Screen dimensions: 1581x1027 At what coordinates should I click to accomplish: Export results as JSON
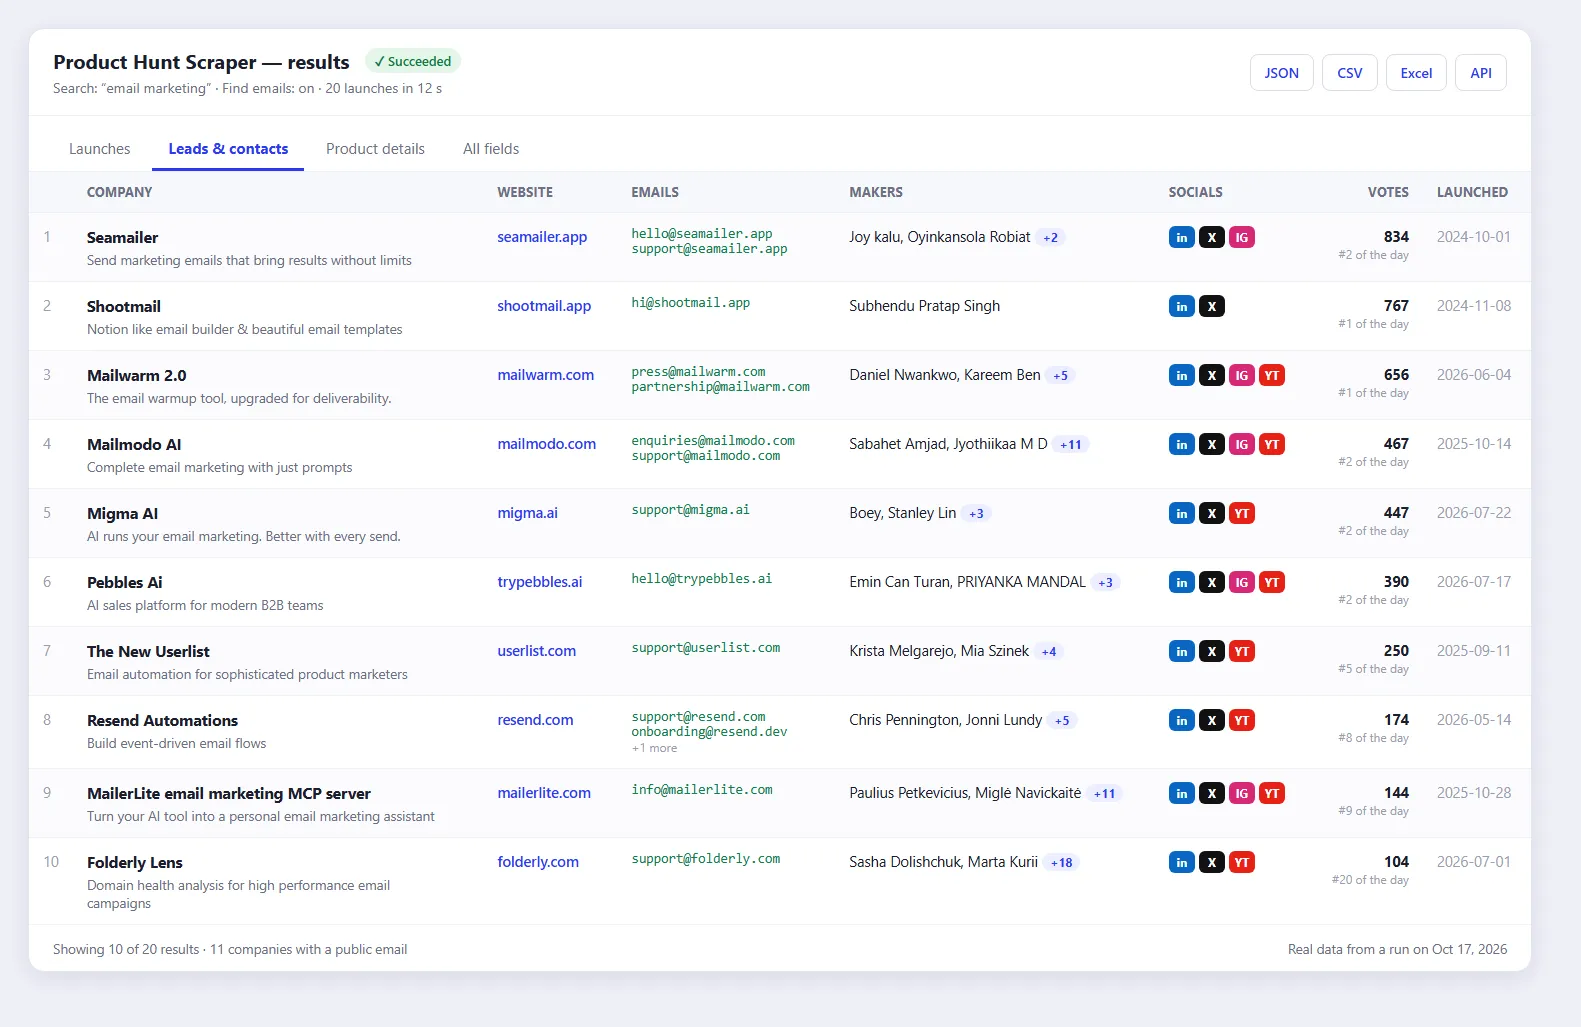1281,73
